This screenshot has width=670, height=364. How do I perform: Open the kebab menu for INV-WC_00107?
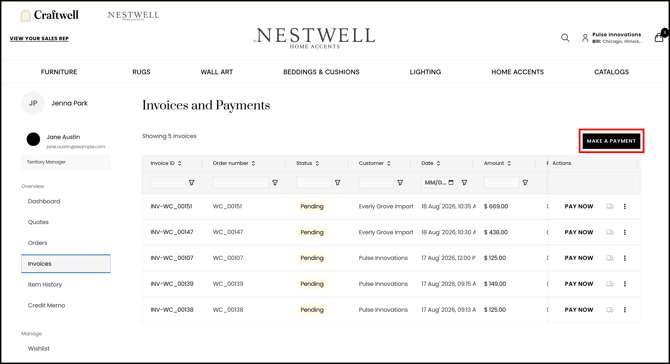point(625,258)
